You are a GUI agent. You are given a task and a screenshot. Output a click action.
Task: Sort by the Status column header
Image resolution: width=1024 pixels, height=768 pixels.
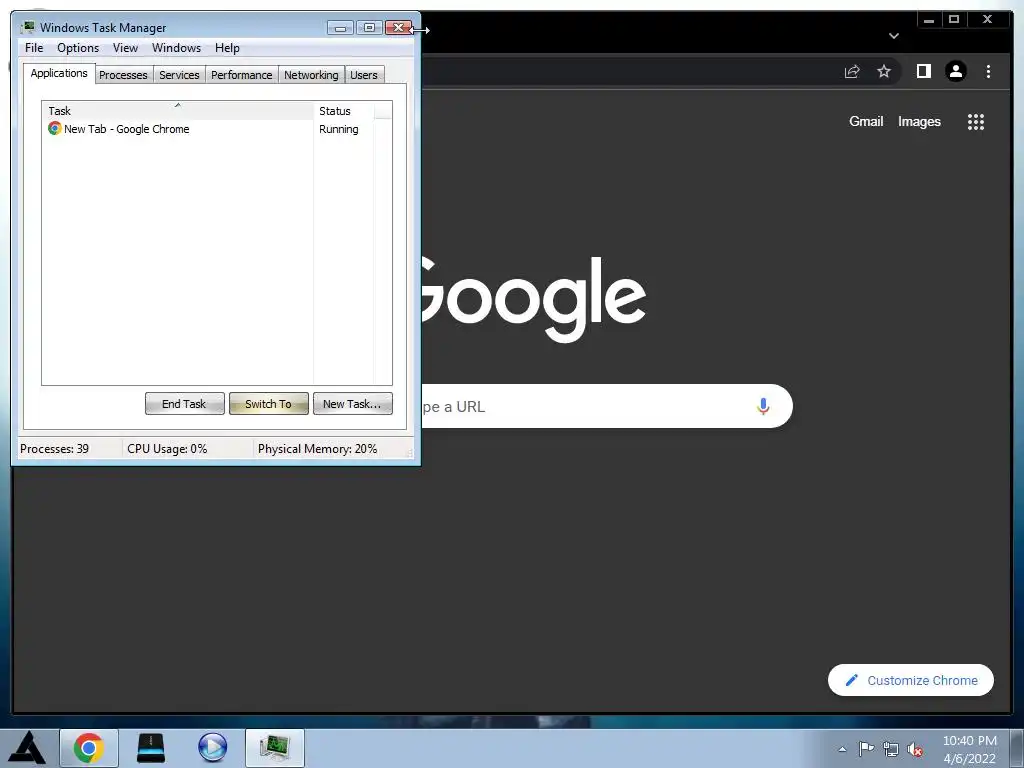344,110
